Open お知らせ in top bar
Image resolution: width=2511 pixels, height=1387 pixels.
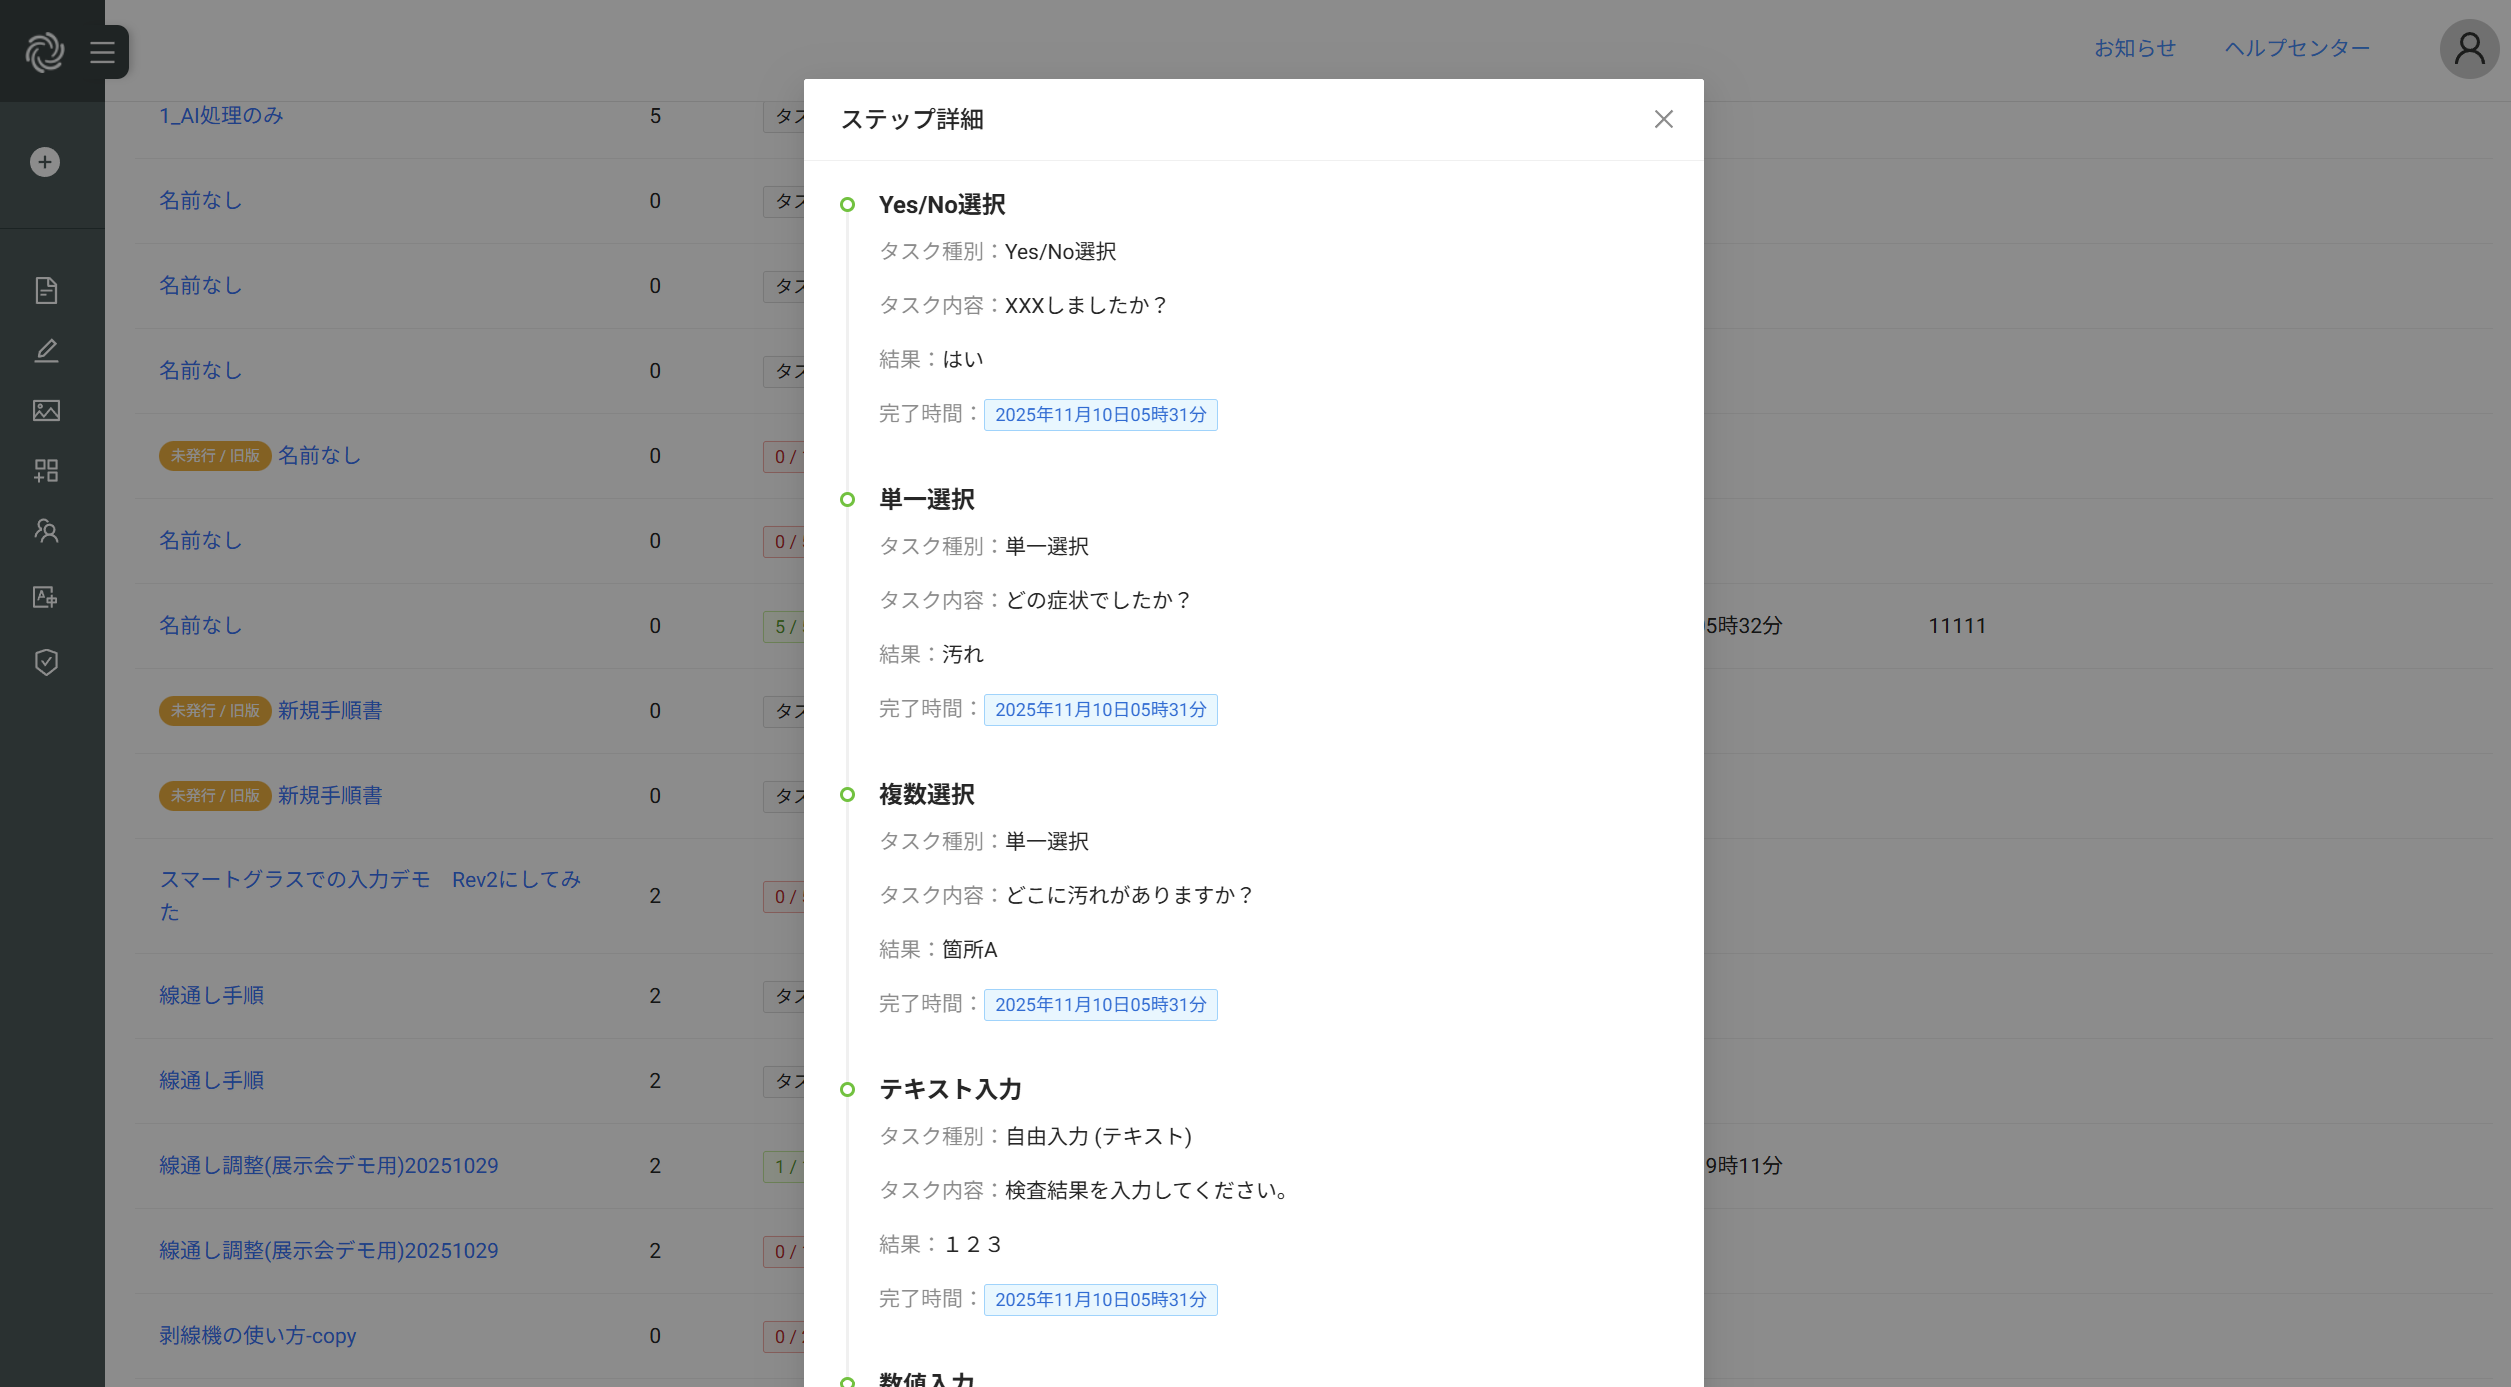(2135, 48)
